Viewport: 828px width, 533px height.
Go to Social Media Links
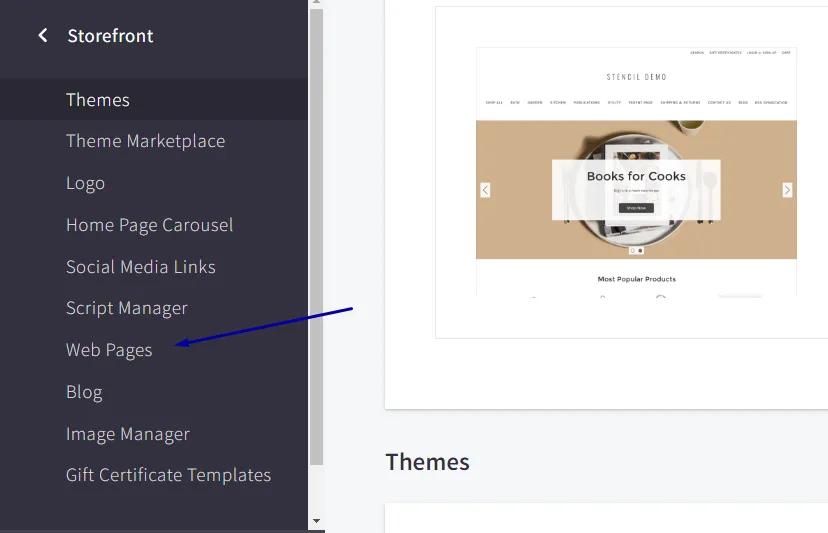(140, 267)
